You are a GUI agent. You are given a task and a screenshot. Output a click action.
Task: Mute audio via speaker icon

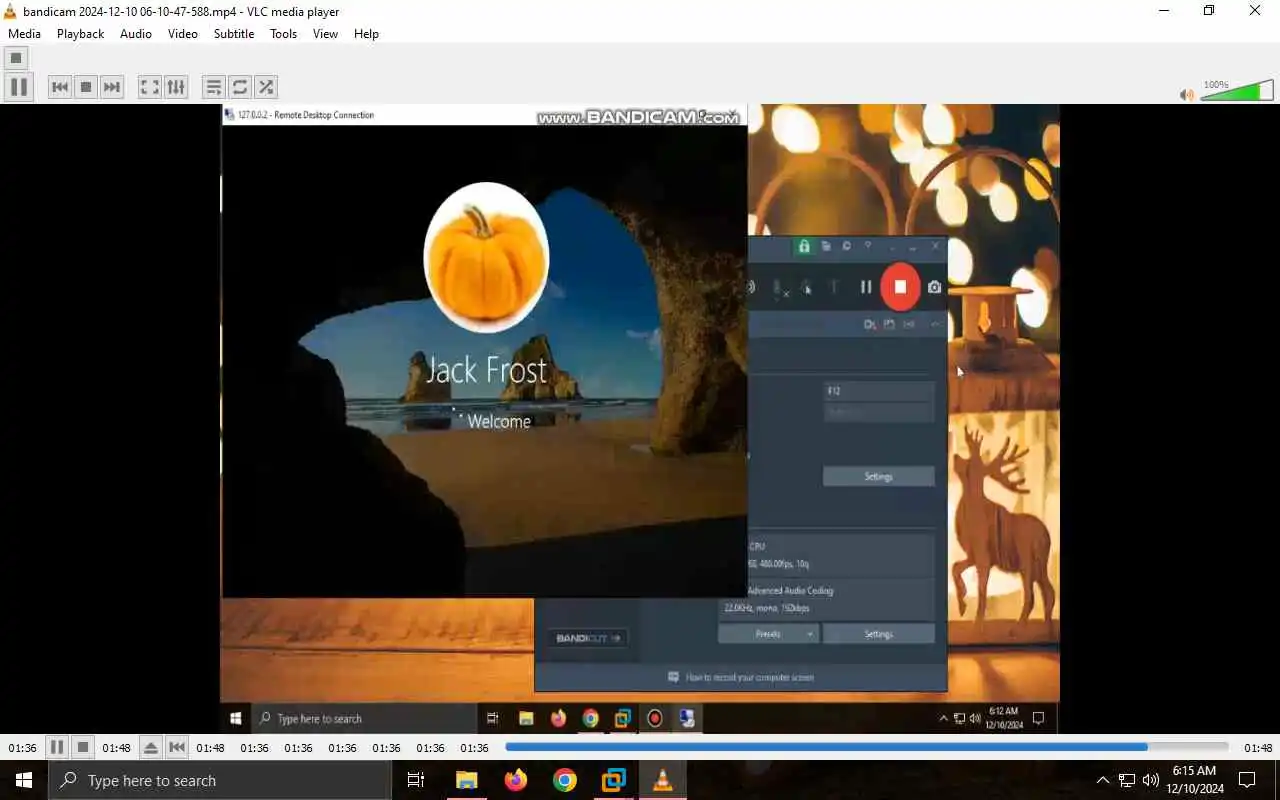click(x=1187, y=95)
